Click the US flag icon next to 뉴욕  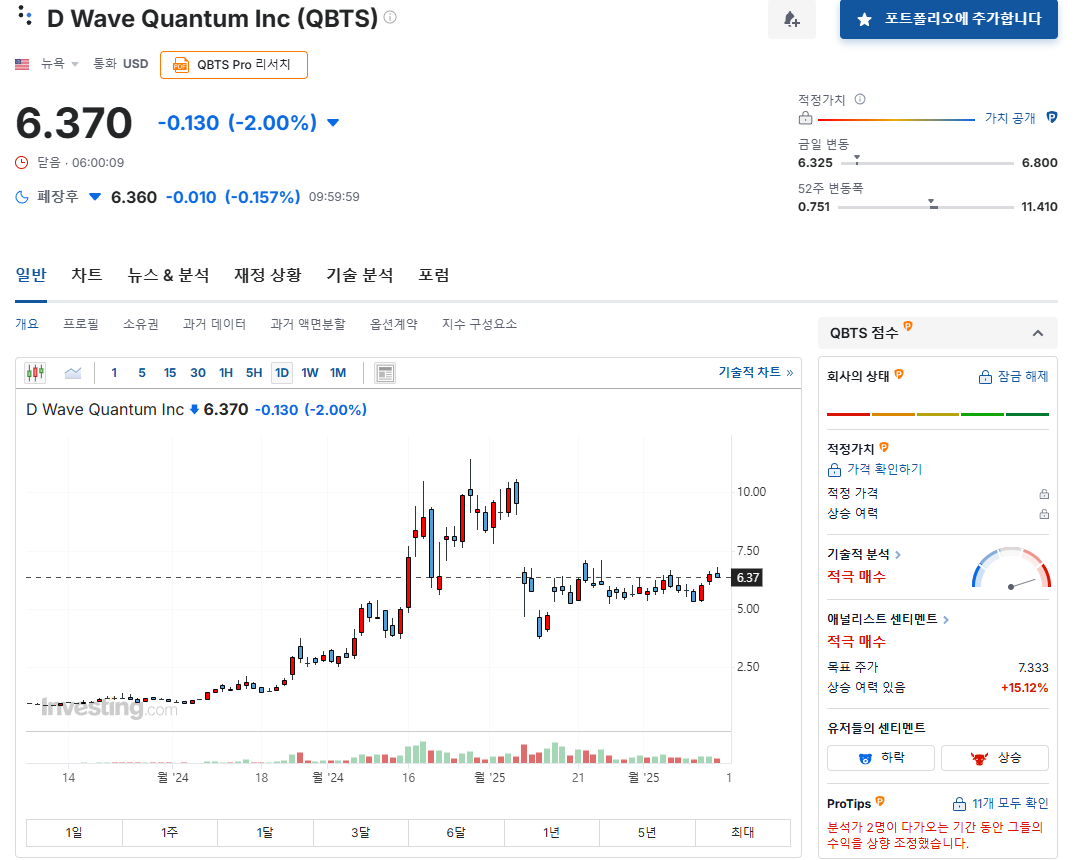[21, 63]
